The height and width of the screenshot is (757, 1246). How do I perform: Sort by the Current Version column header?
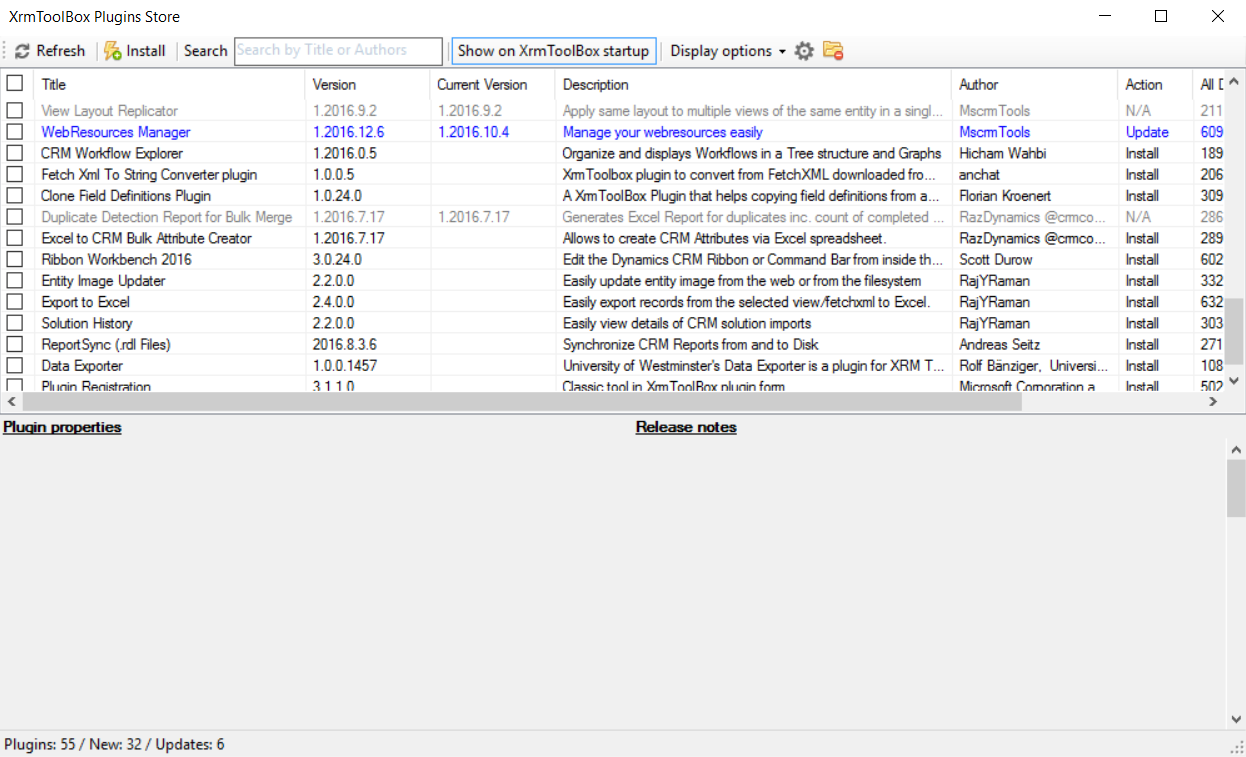point(492,84)
